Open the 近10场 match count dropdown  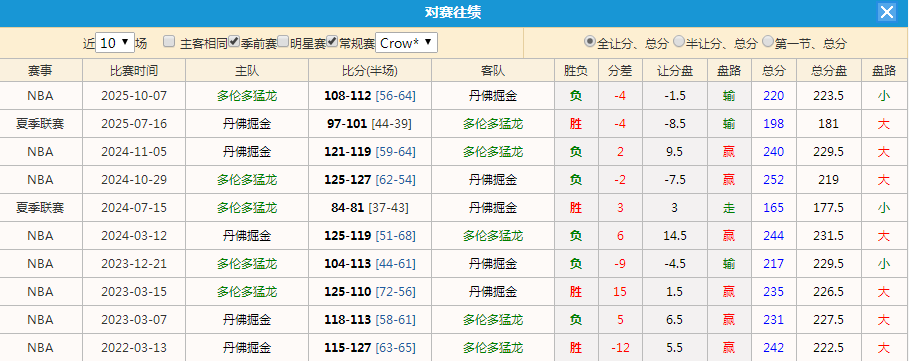(115, 43)
